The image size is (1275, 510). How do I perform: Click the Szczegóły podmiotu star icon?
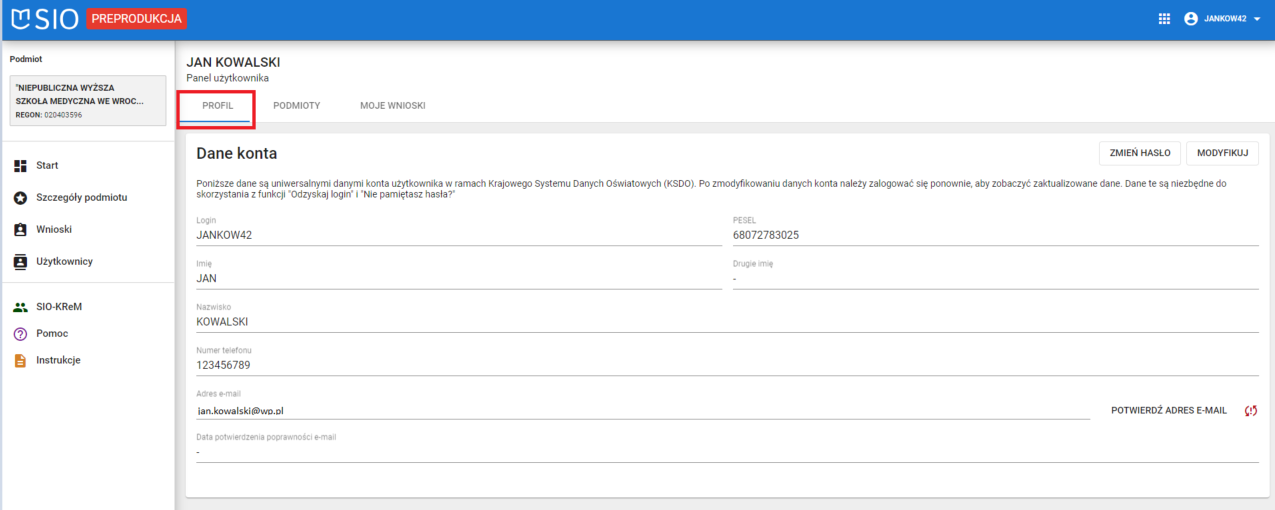click(20, 198)
